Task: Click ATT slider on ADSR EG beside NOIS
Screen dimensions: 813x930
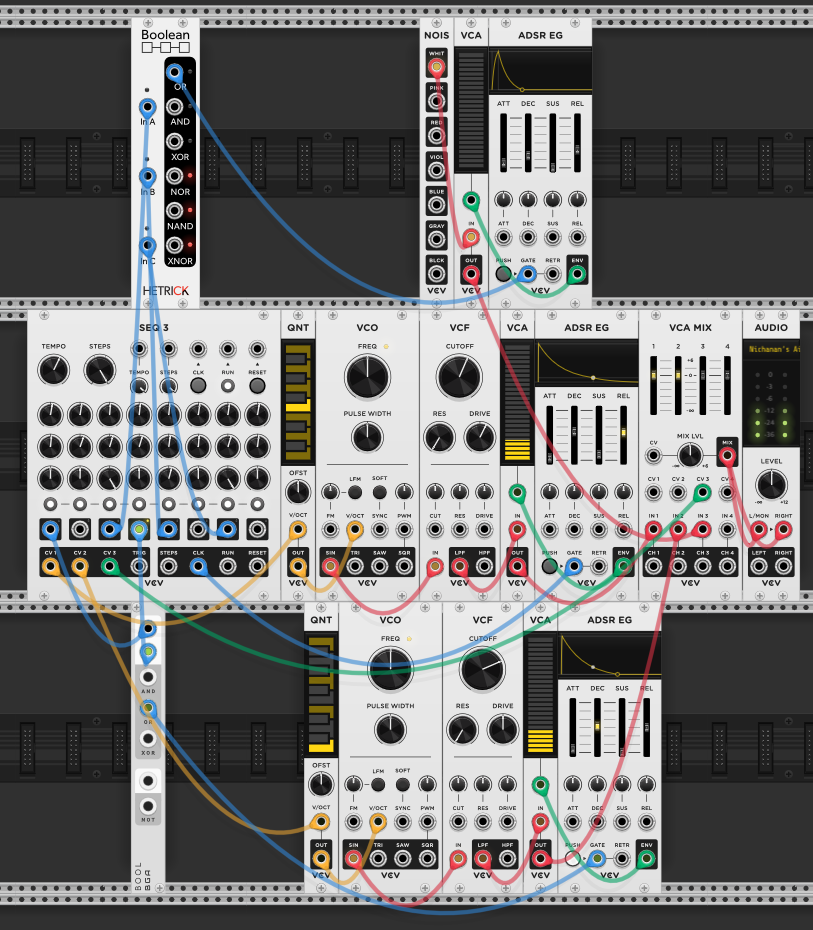Action: pyautogui.click(x=503, y=143)
